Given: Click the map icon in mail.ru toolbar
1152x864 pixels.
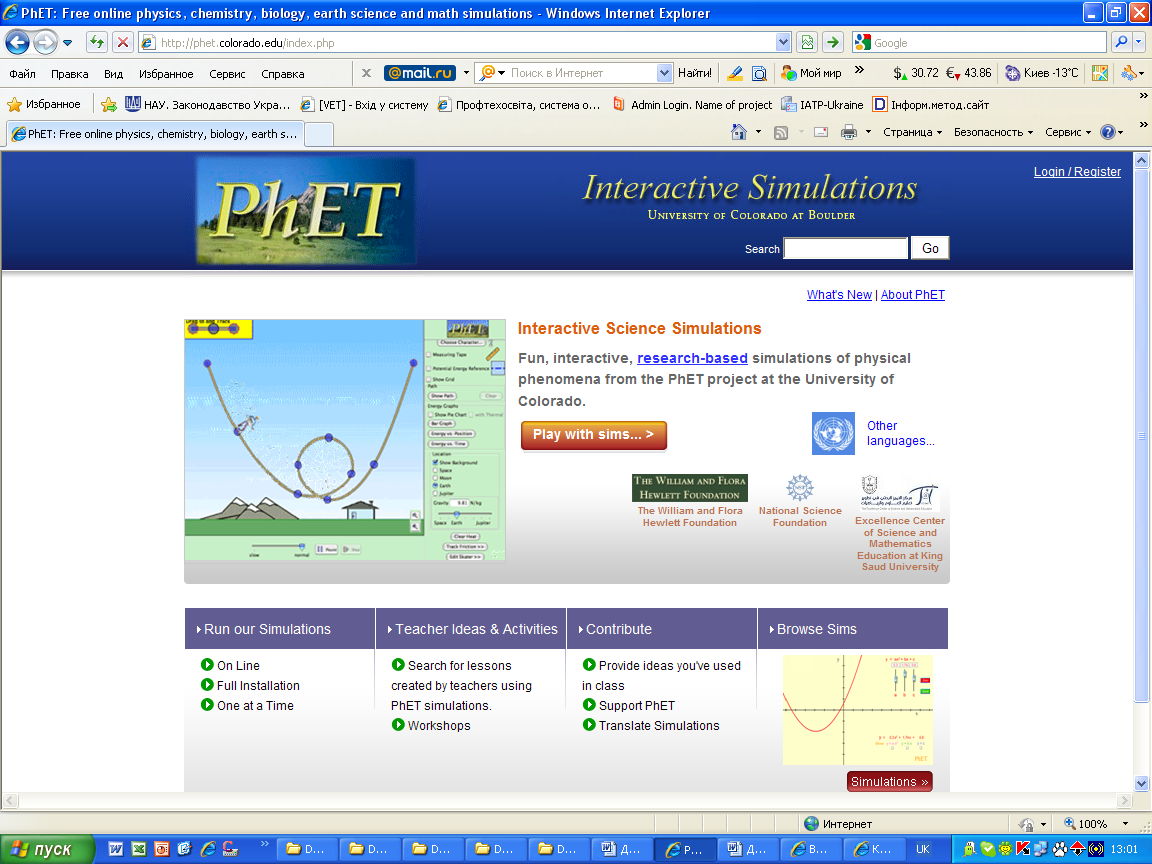Looking at the screenshot, I should pyautogui.click(x=1100, y=73).
